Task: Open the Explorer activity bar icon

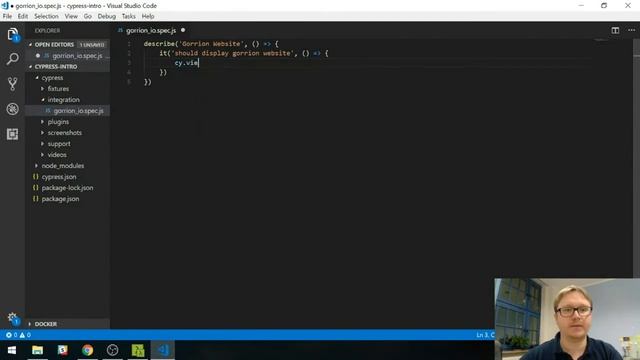Action: 12,34
